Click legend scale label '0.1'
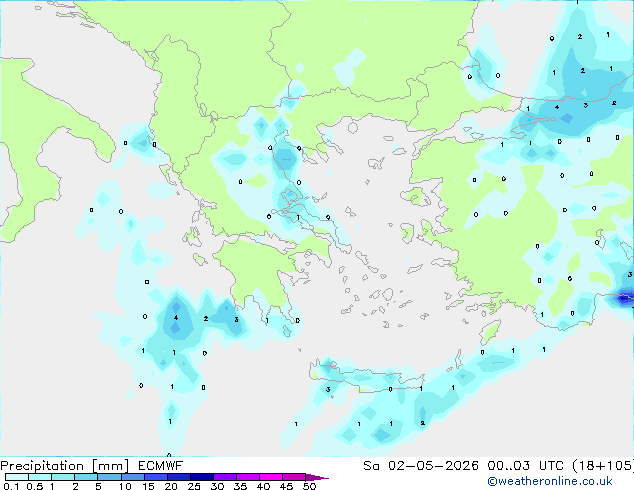 [x=11, y=486]
